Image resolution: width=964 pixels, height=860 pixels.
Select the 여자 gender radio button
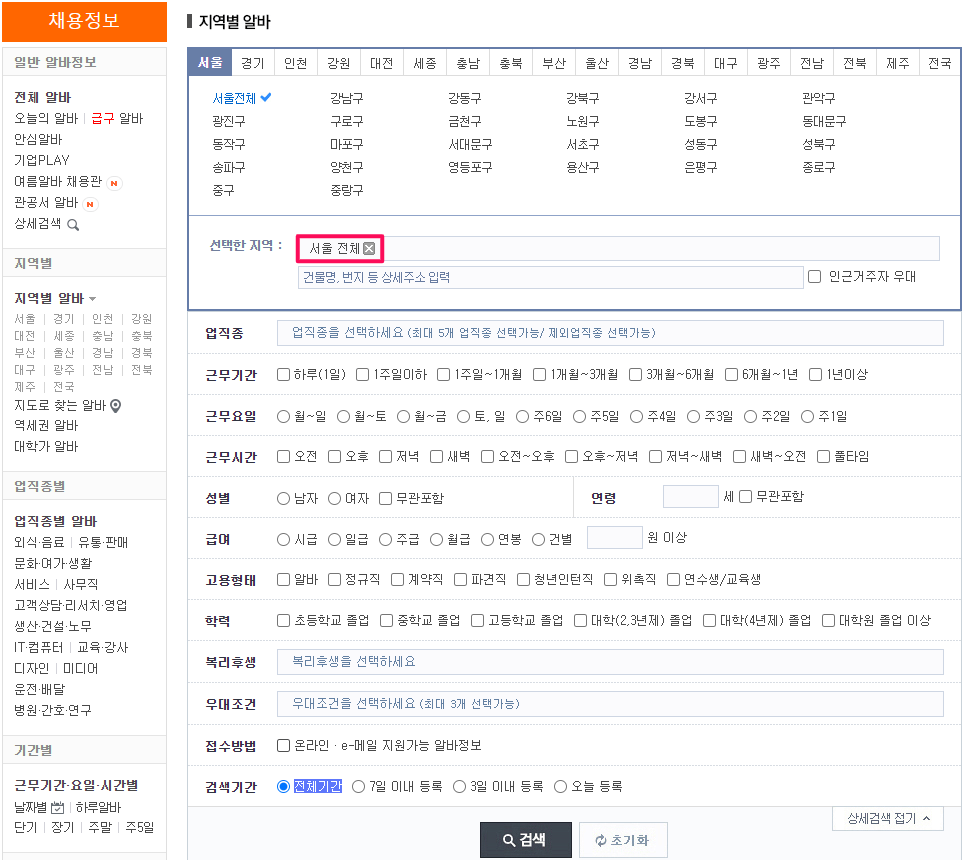(334, 499)
